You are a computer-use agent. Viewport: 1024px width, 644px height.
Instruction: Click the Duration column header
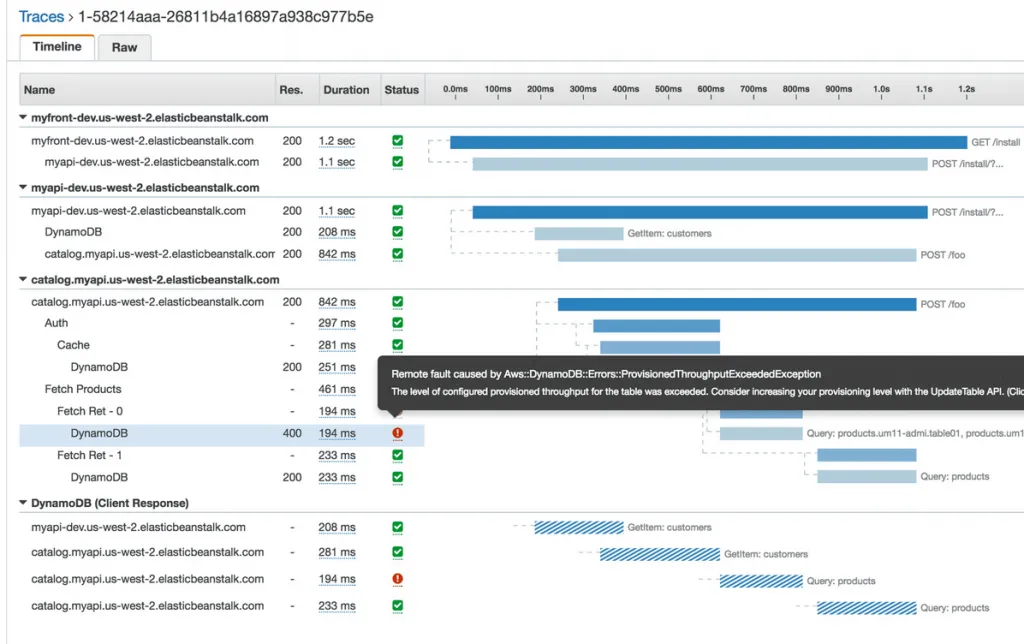(346, 90)
